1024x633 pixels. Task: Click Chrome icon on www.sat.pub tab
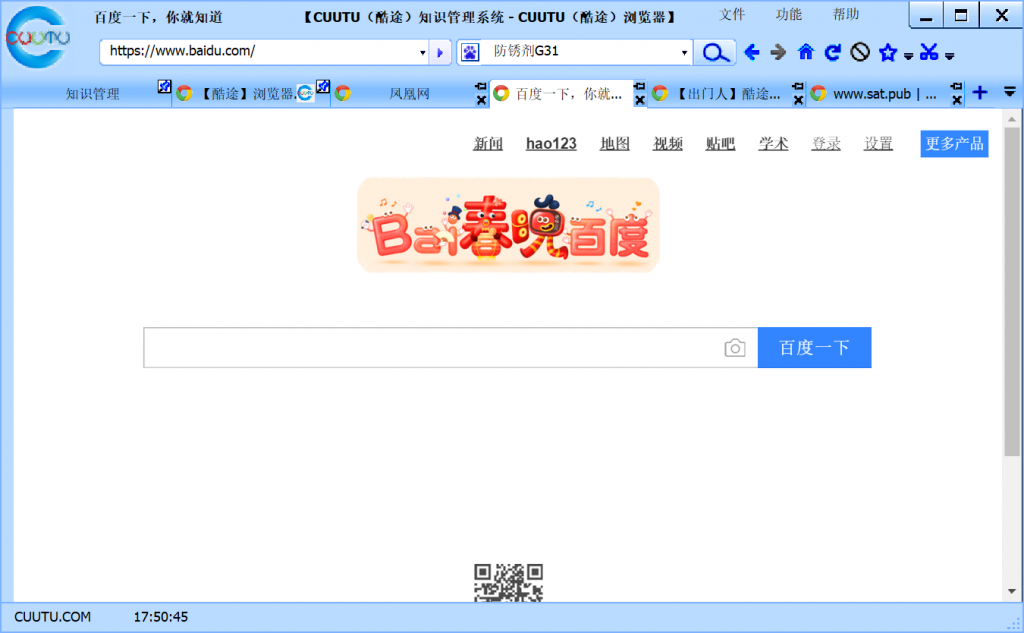[818, 93]
